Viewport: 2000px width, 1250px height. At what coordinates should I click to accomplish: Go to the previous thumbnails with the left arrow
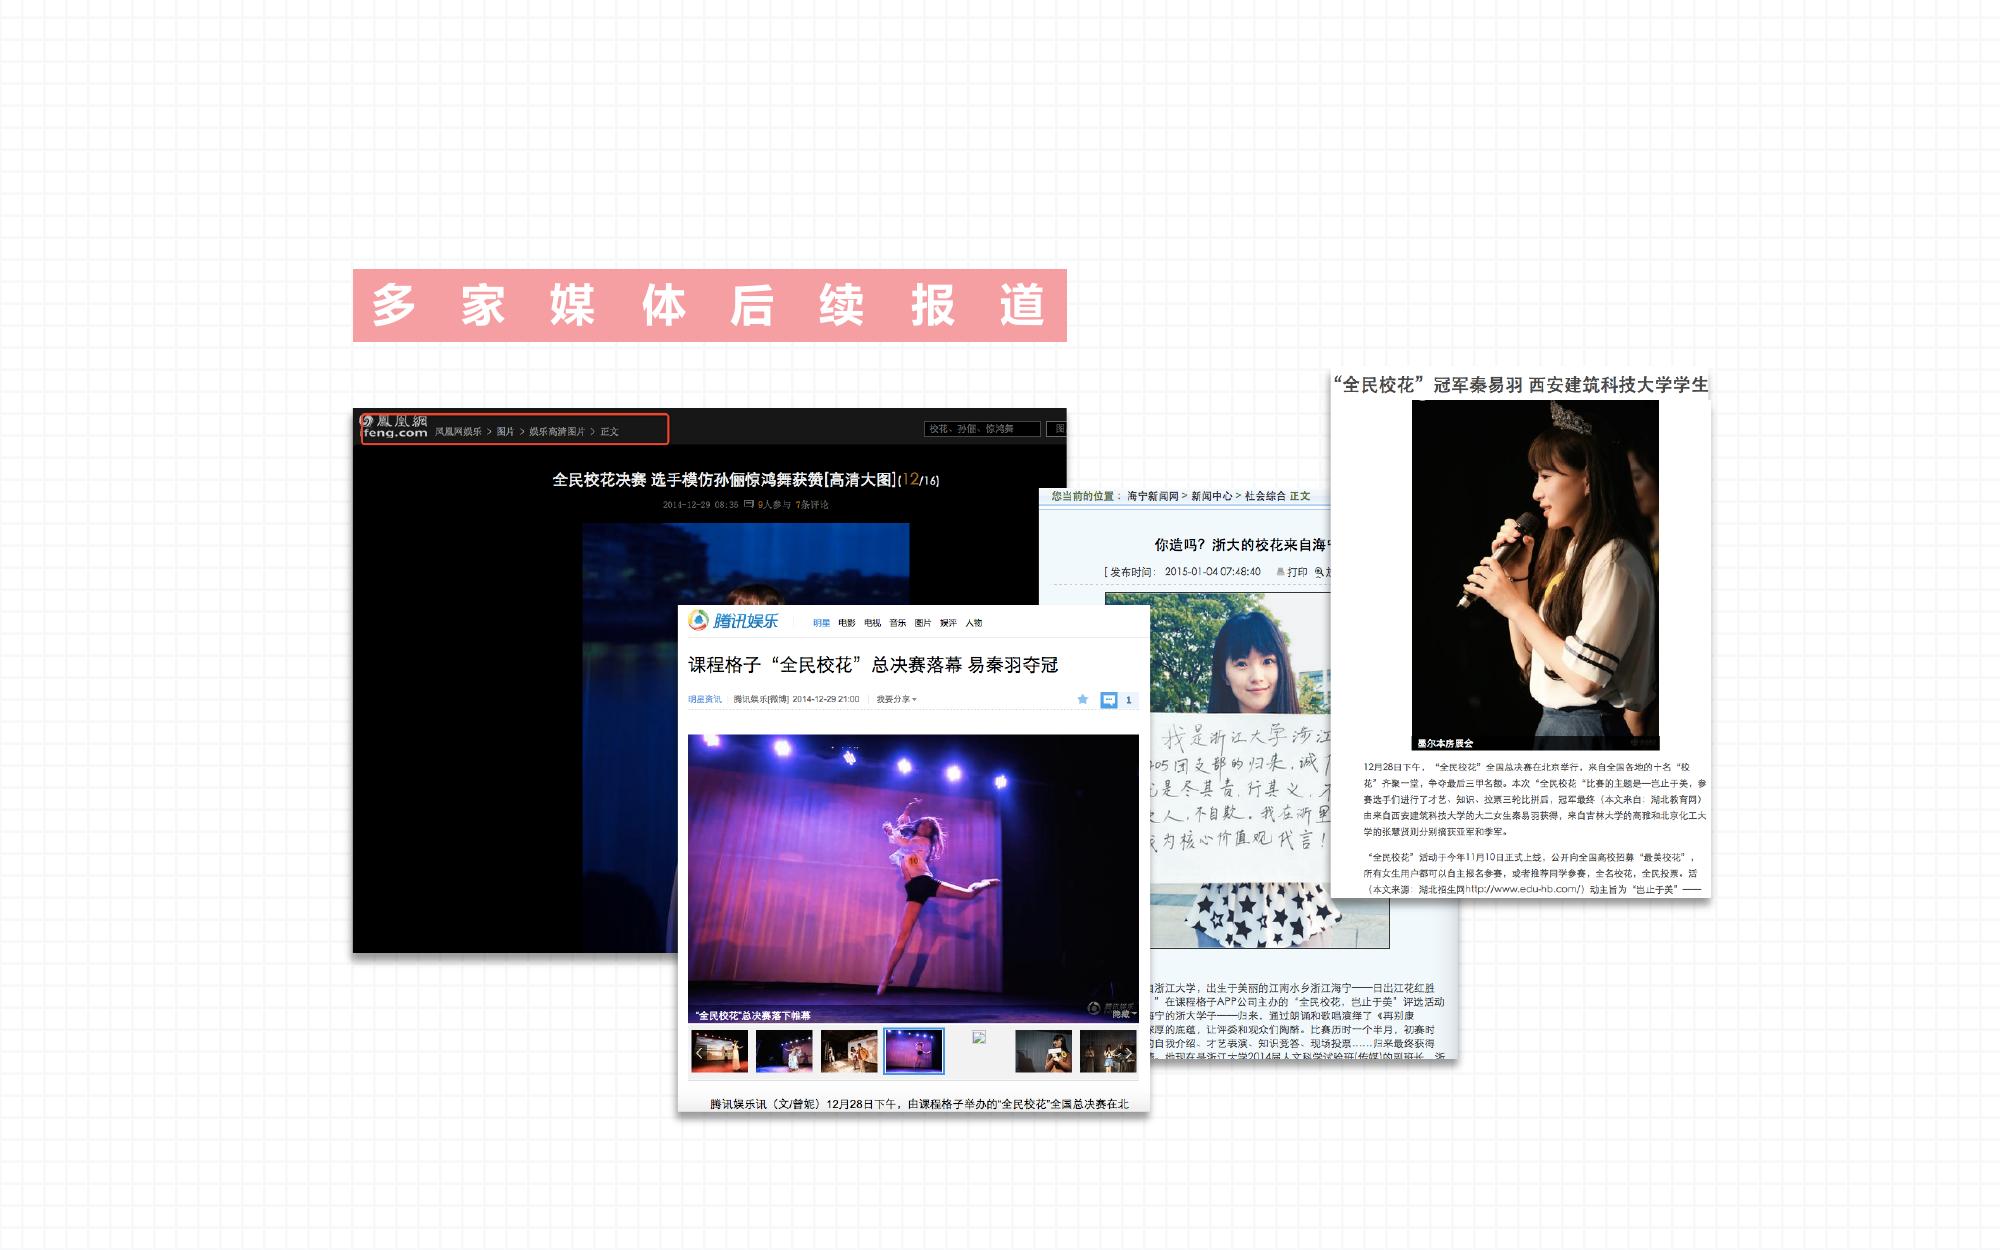[699, 1052]
